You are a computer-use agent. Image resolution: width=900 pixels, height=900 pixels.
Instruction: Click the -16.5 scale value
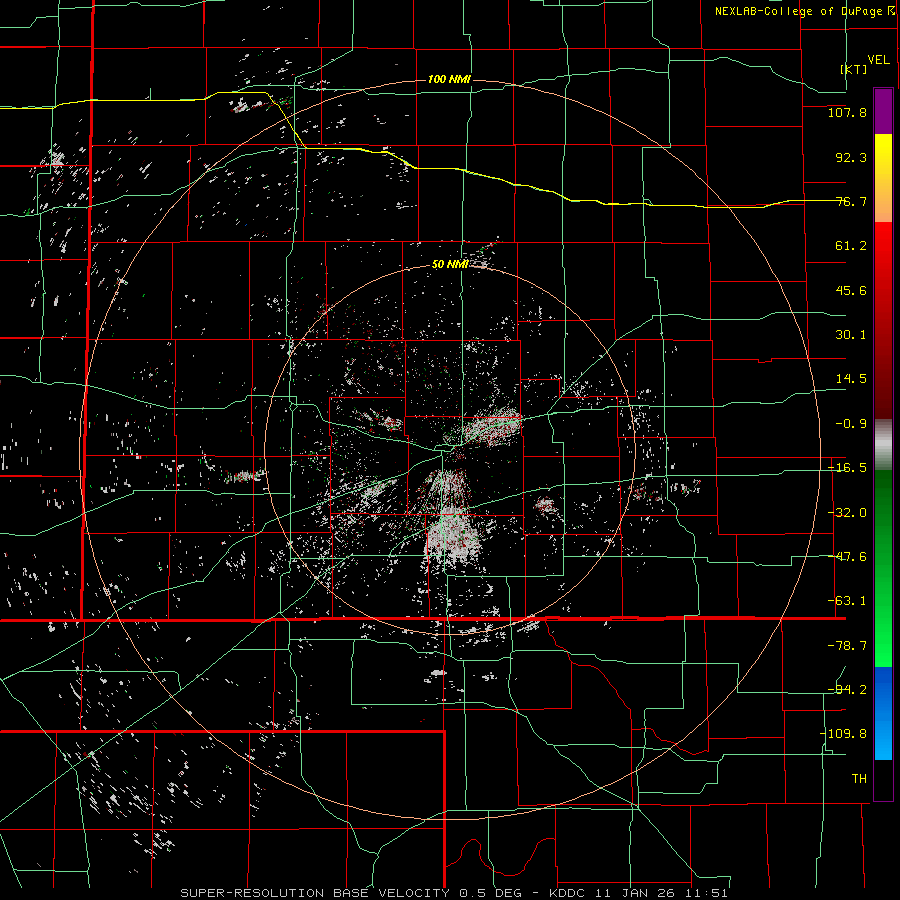coord(847,468)
